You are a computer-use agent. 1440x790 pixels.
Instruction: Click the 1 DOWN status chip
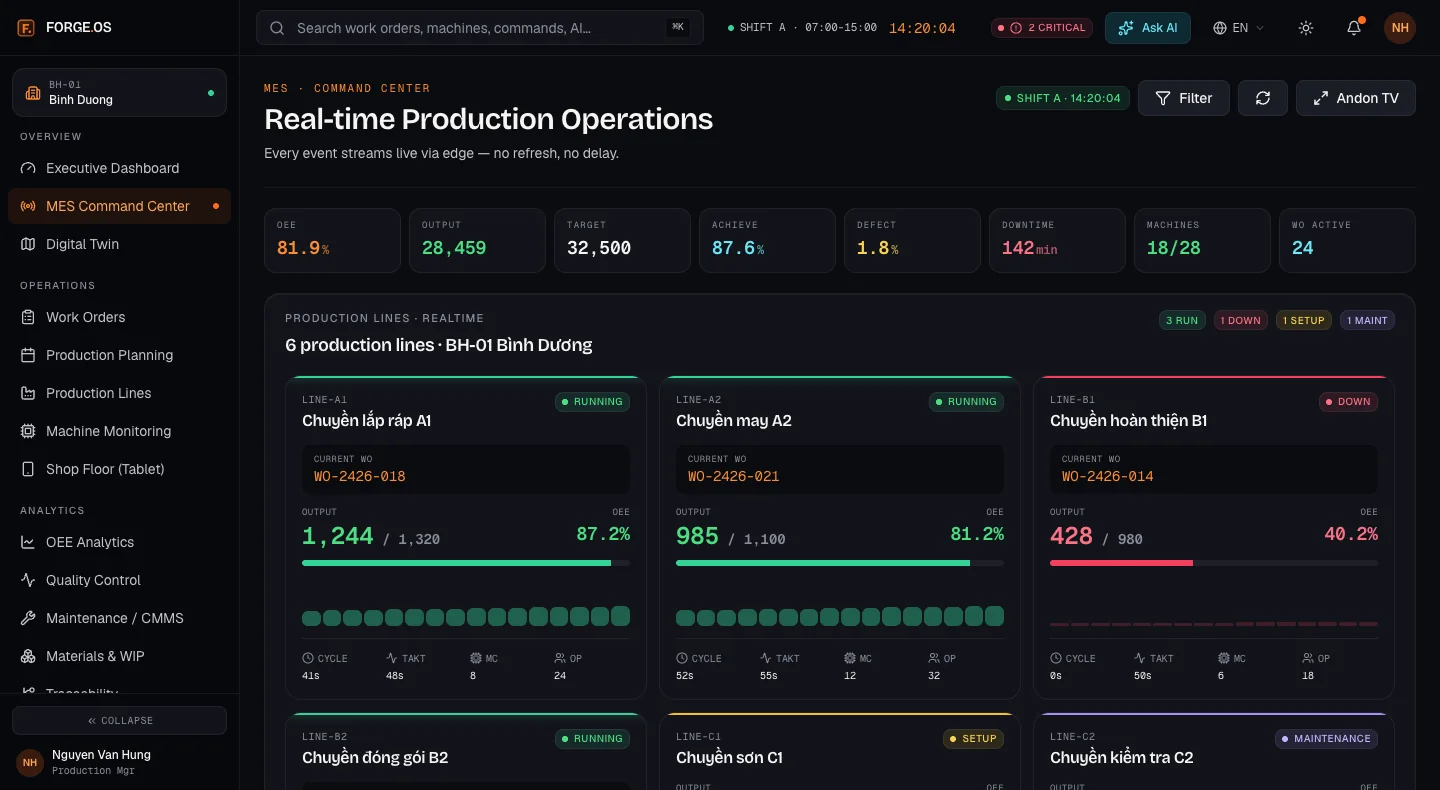pyautogui.click(x=1240, y=321)
